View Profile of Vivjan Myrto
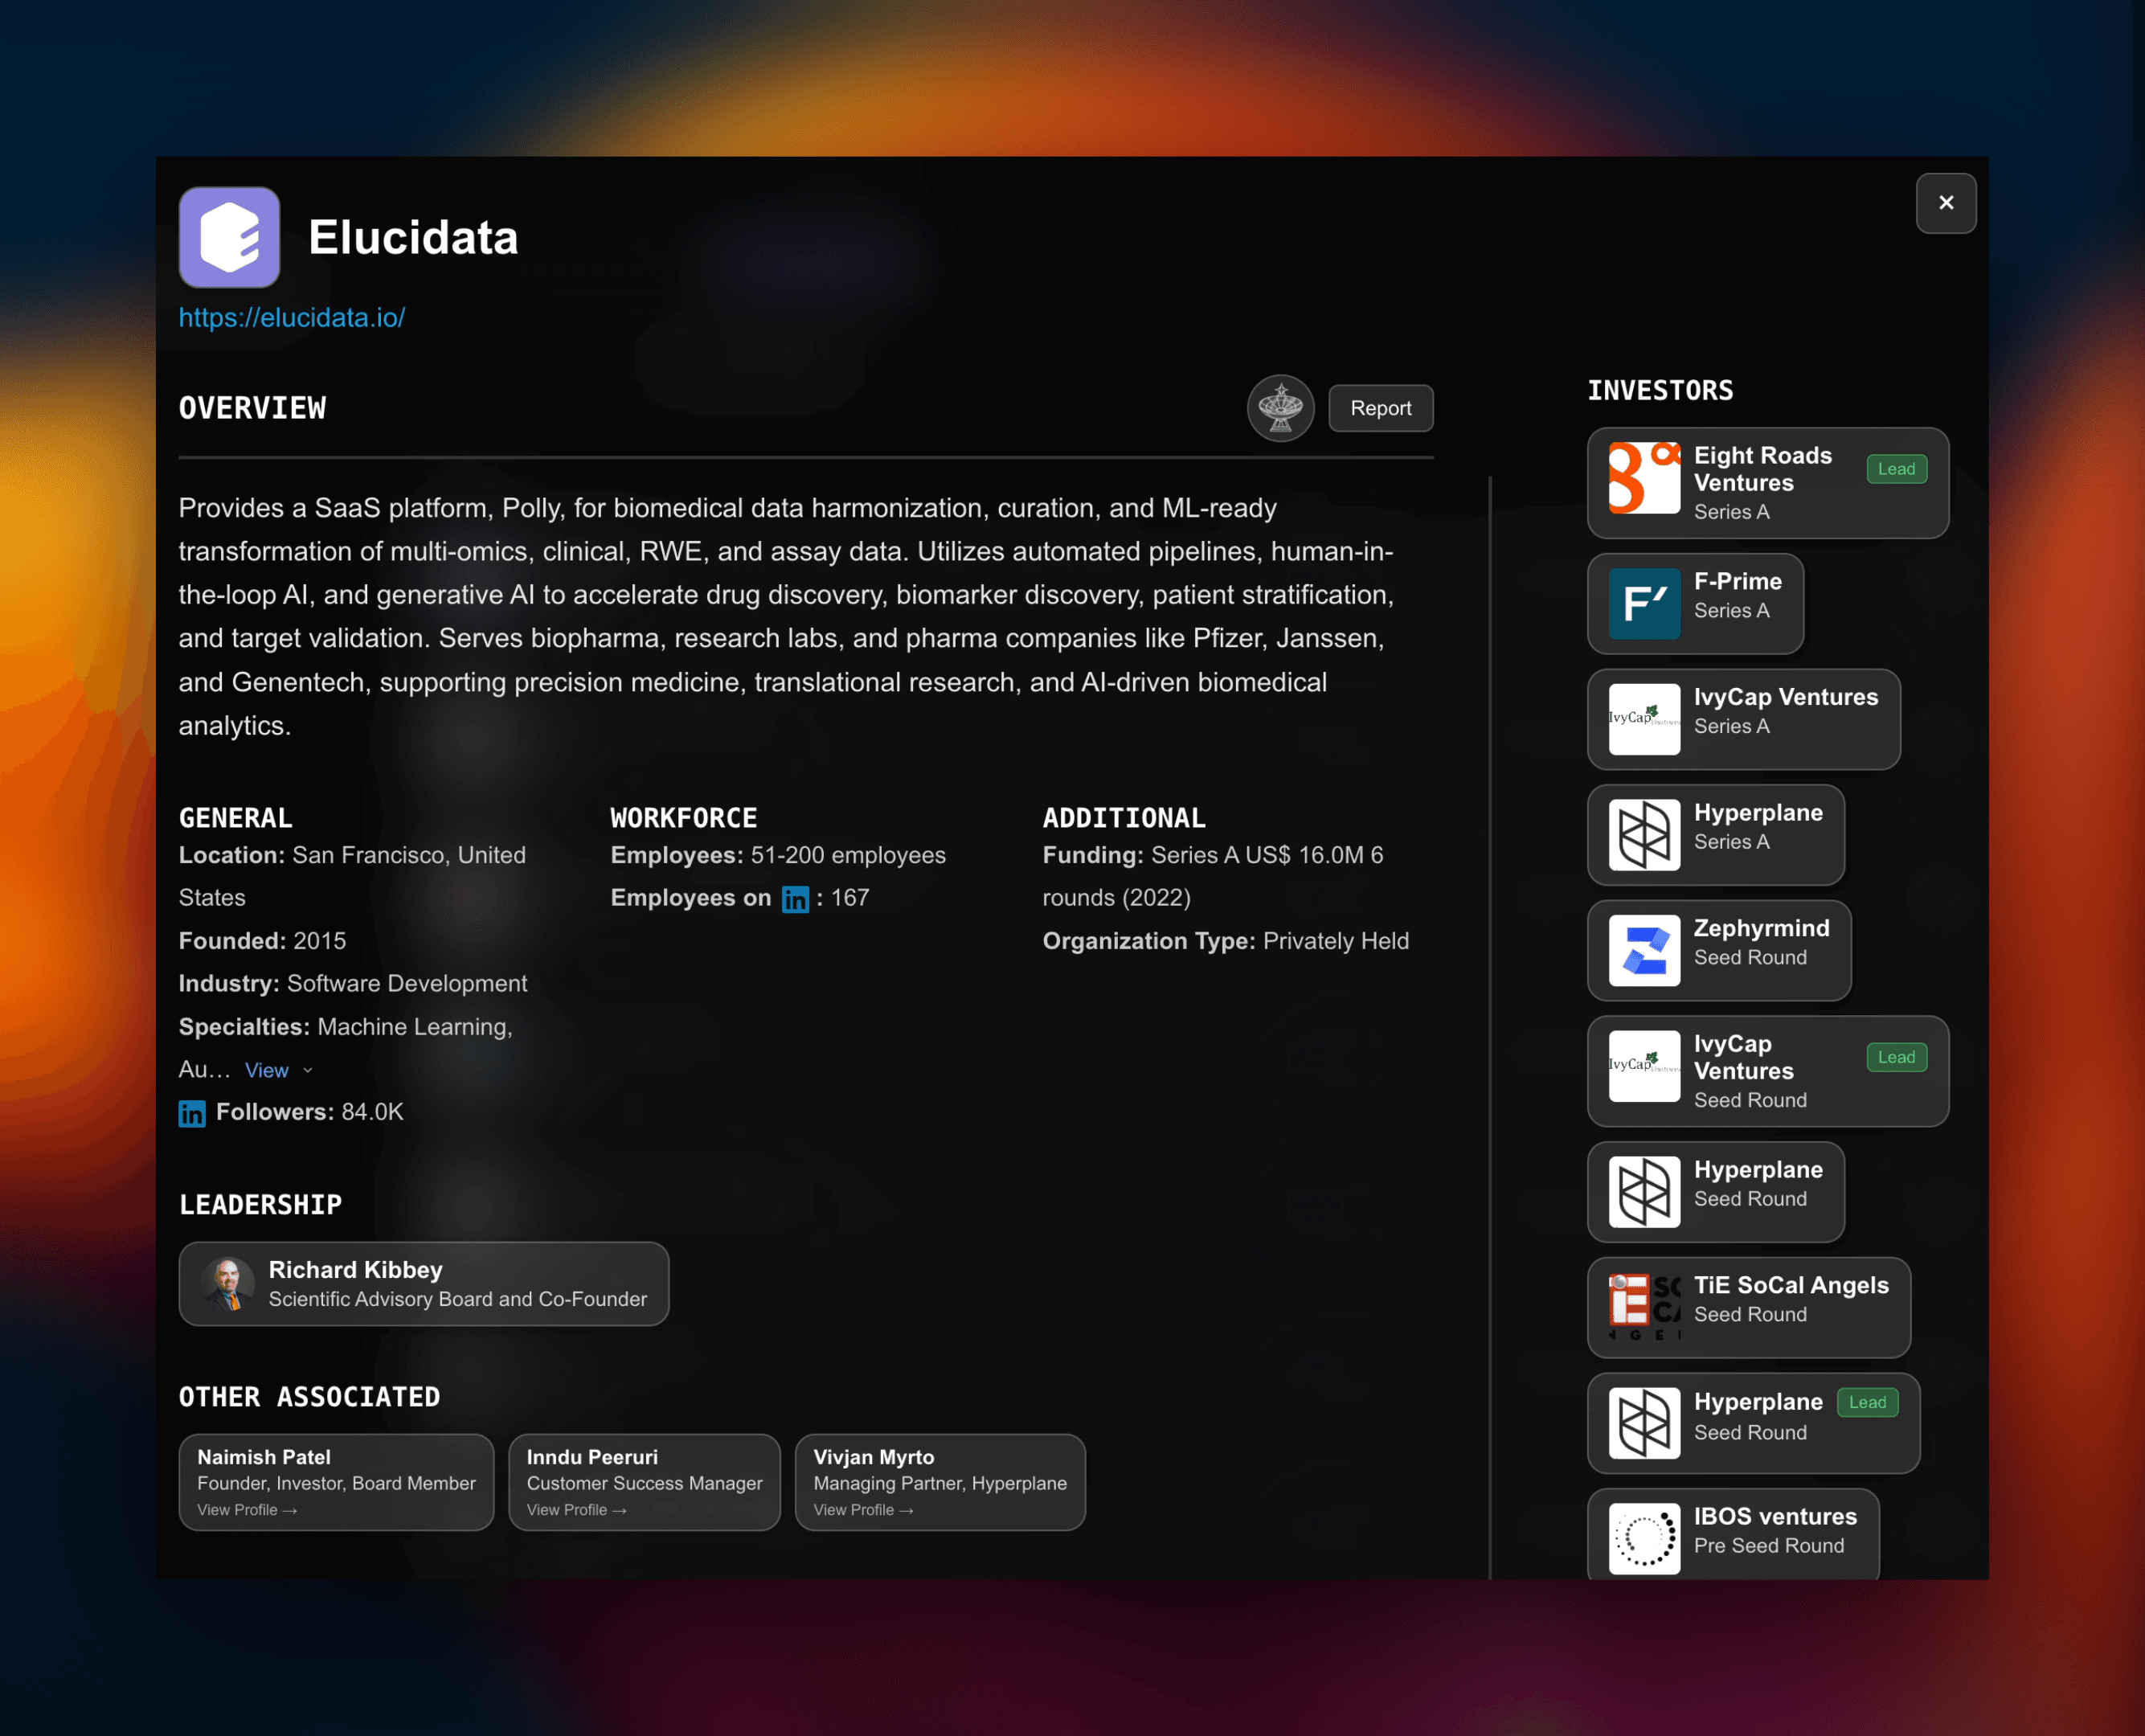 pos(862,1510)
